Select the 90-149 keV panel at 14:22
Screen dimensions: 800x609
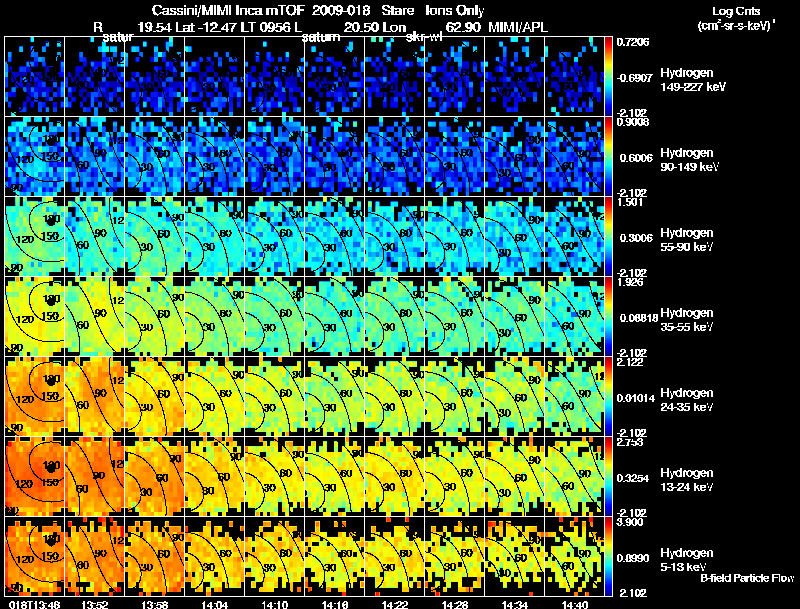(x=395, y=157)
